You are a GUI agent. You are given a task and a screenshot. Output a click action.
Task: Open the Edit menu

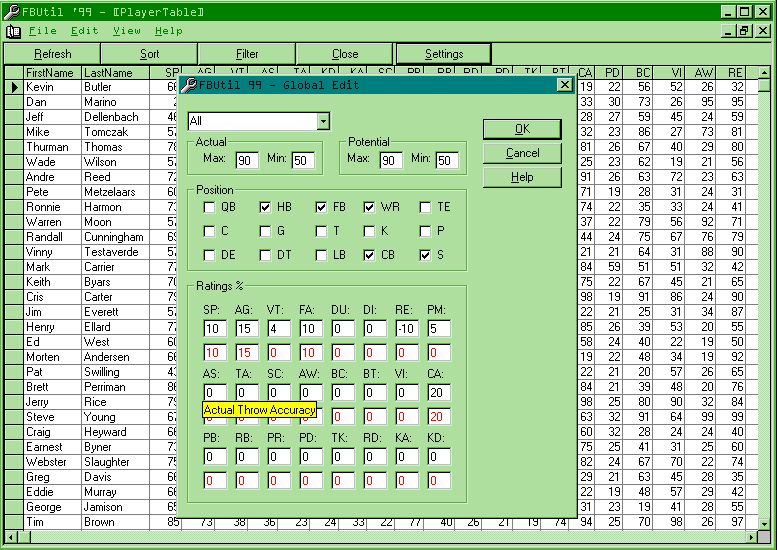click(x=84, y=31)
